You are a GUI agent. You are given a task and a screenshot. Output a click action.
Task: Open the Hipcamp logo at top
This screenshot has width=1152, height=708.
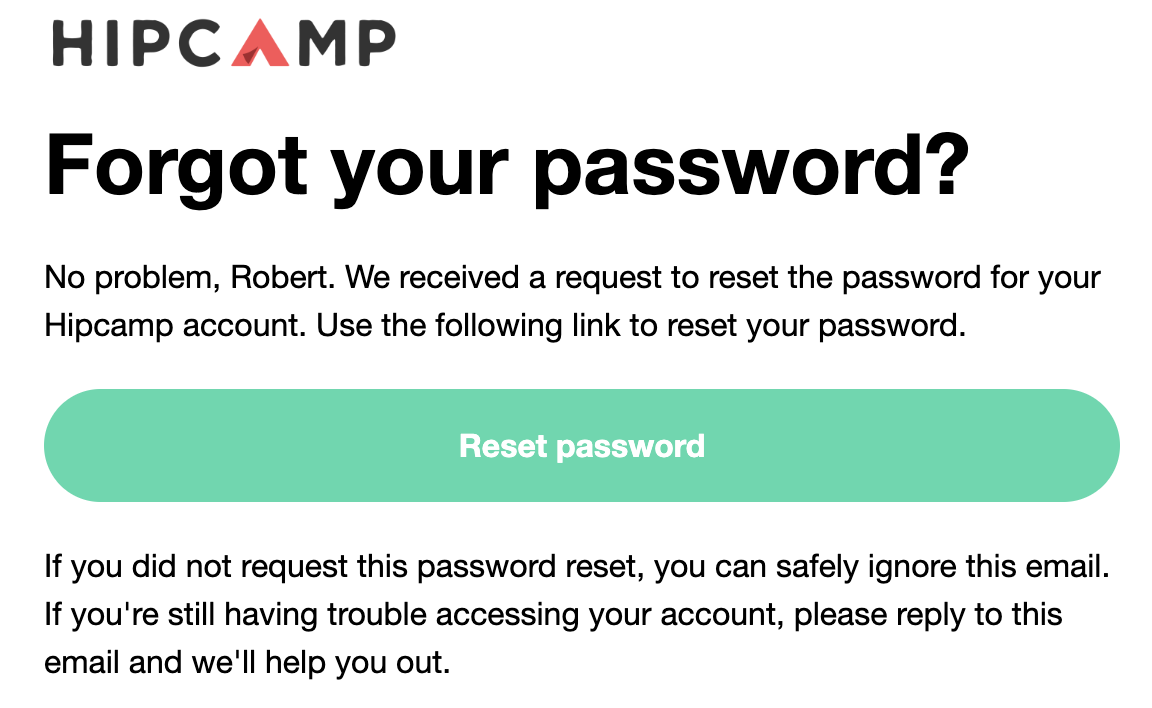224,43
